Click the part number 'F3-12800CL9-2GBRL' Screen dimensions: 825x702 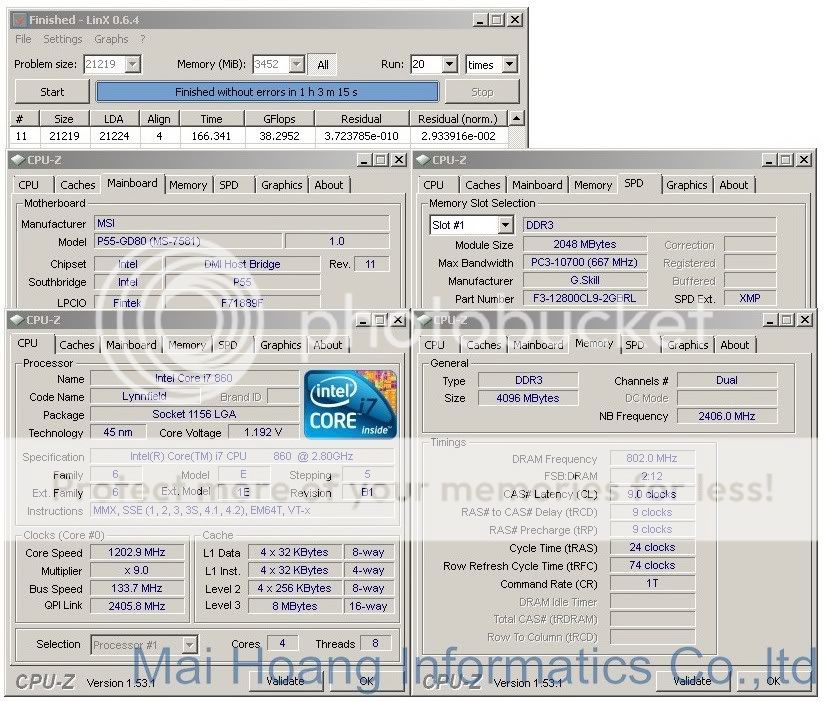click(585, 298)
